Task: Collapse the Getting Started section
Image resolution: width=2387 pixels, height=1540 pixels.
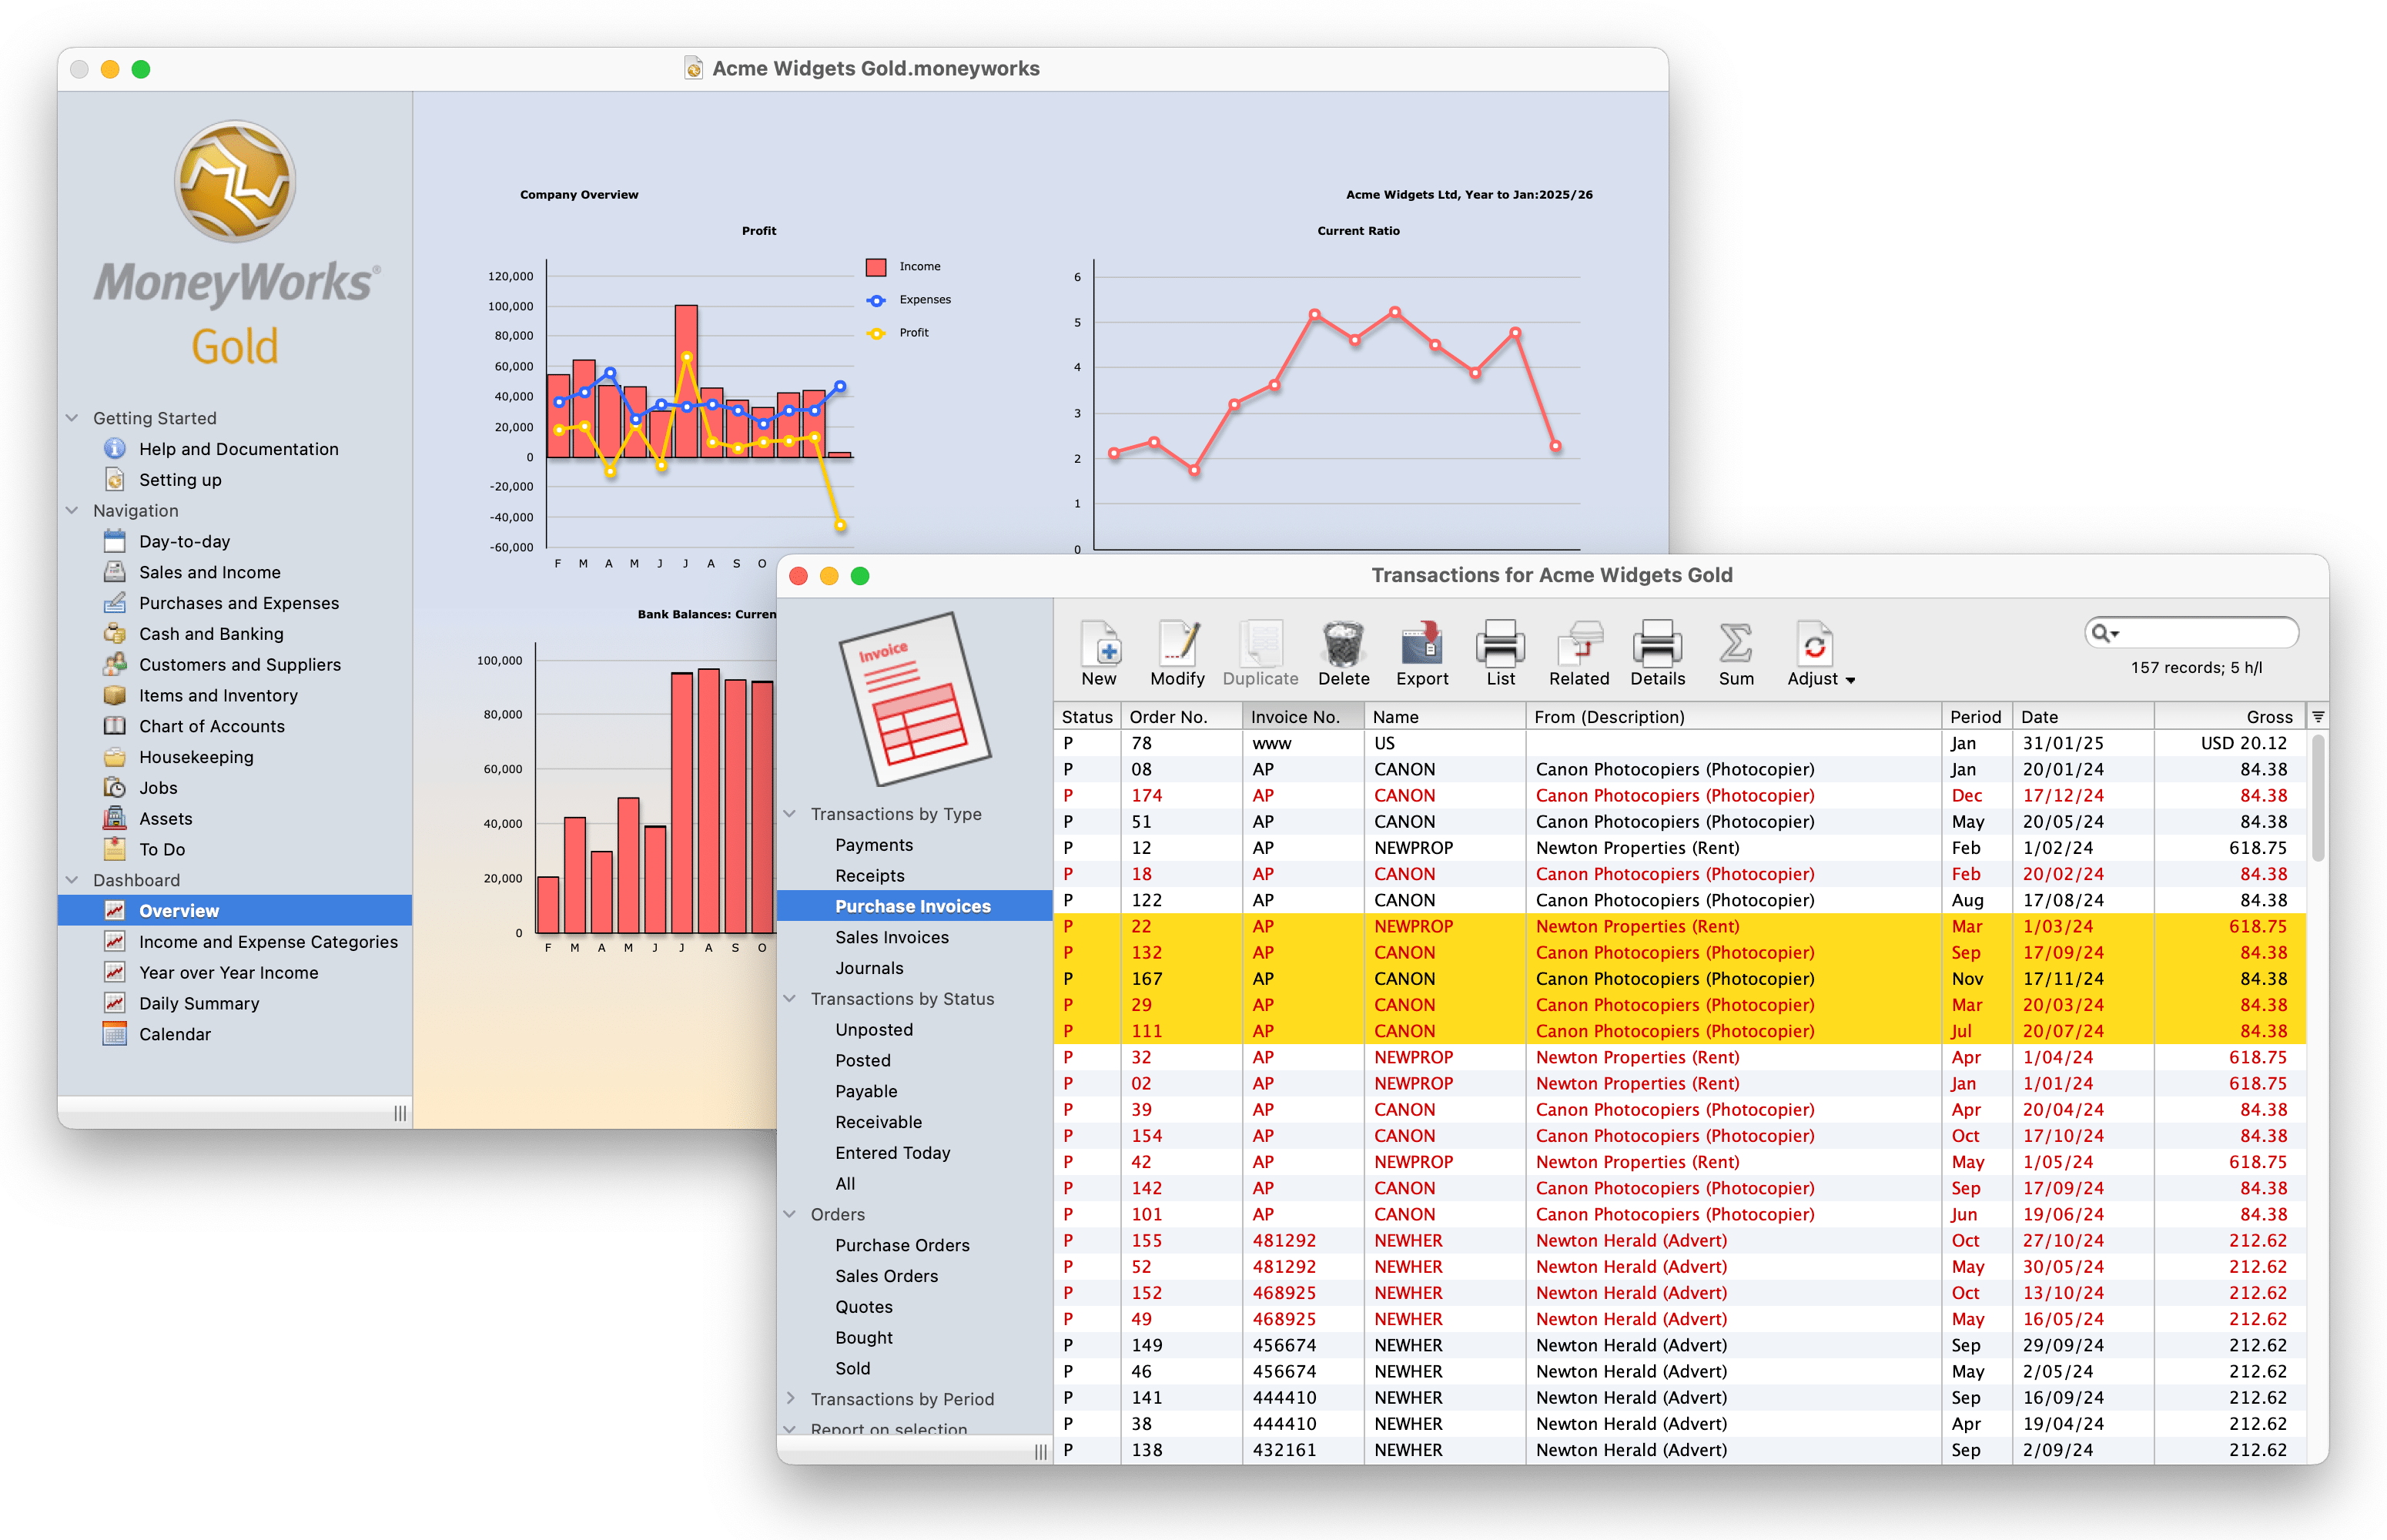Action: coord(72,418)
